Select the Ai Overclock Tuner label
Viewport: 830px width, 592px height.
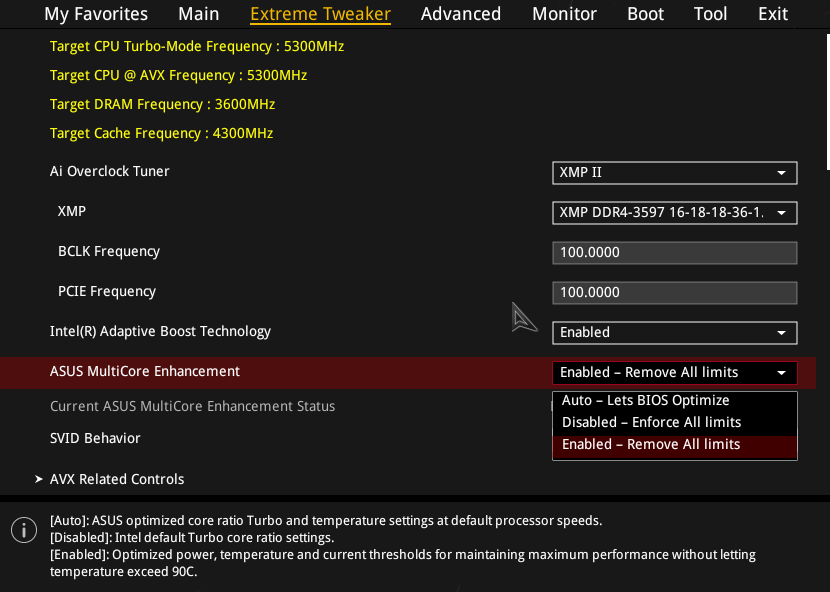coord(110,172)
